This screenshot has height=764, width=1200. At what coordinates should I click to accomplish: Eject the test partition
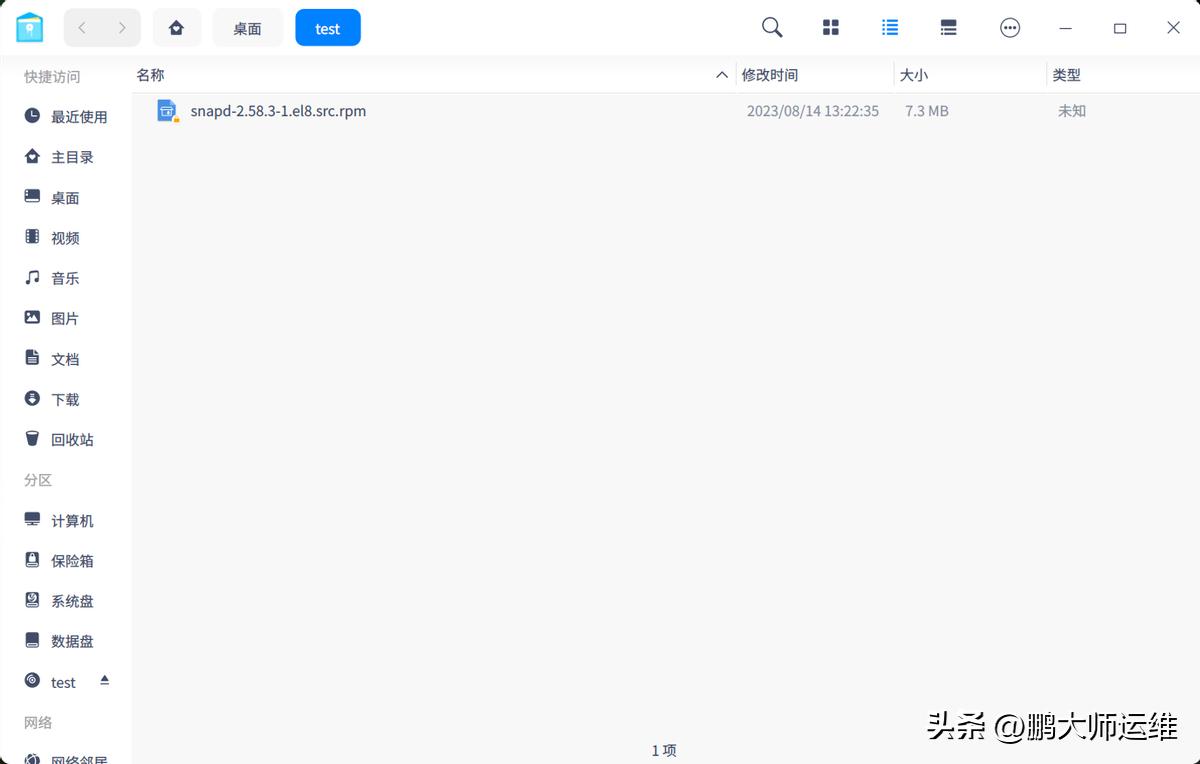click(x=104, y=680)
